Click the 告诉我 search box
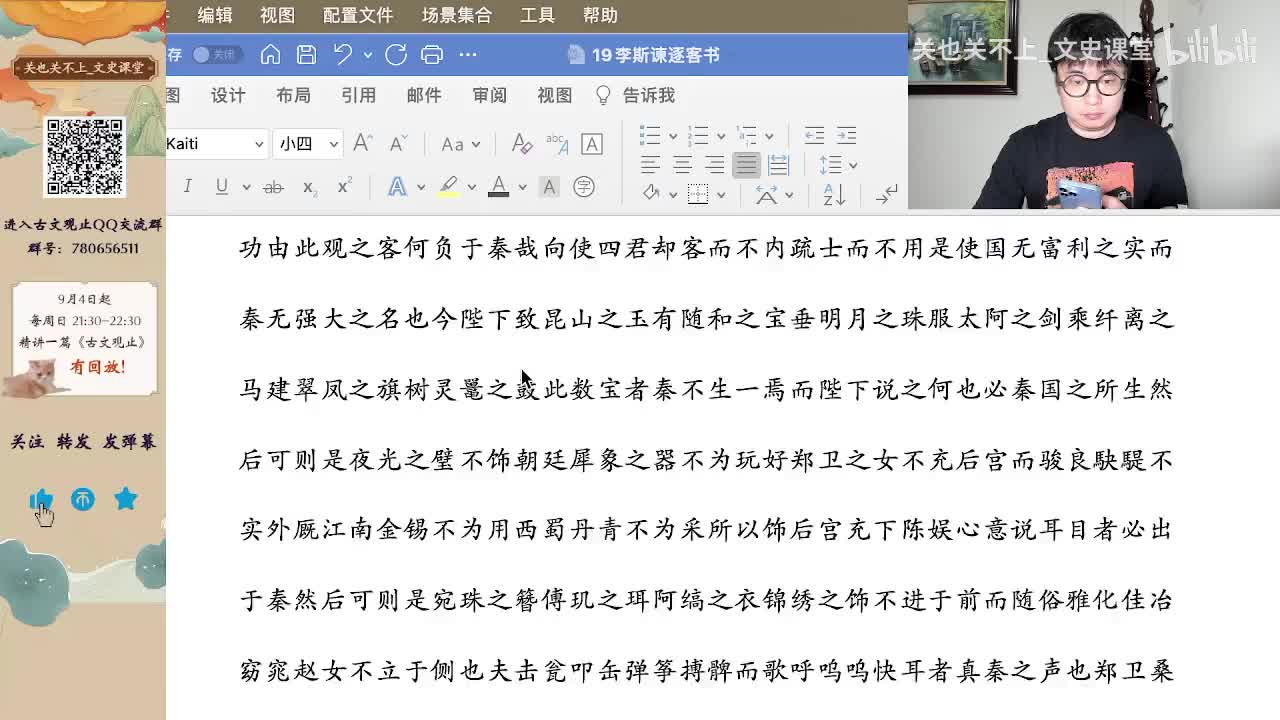Screen dimensions: 1280x720 636,95
